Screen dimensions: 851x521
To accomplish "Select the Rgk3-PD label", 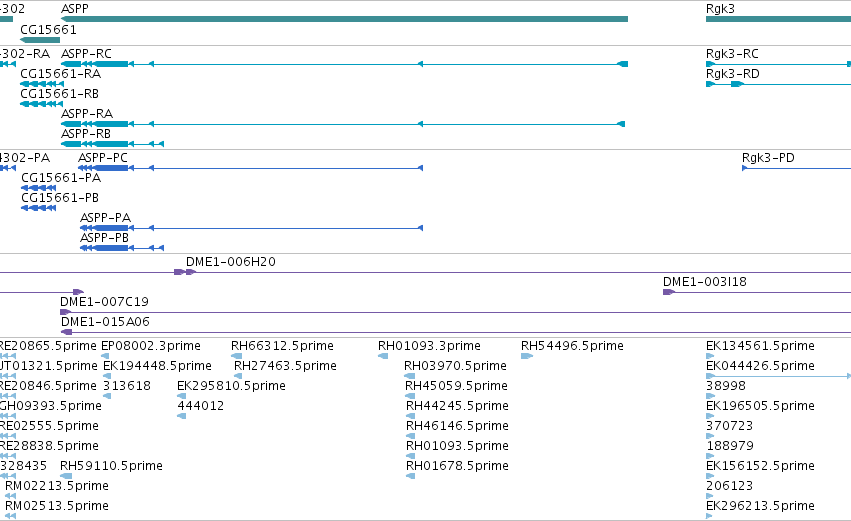I will (x=768, y=158).
